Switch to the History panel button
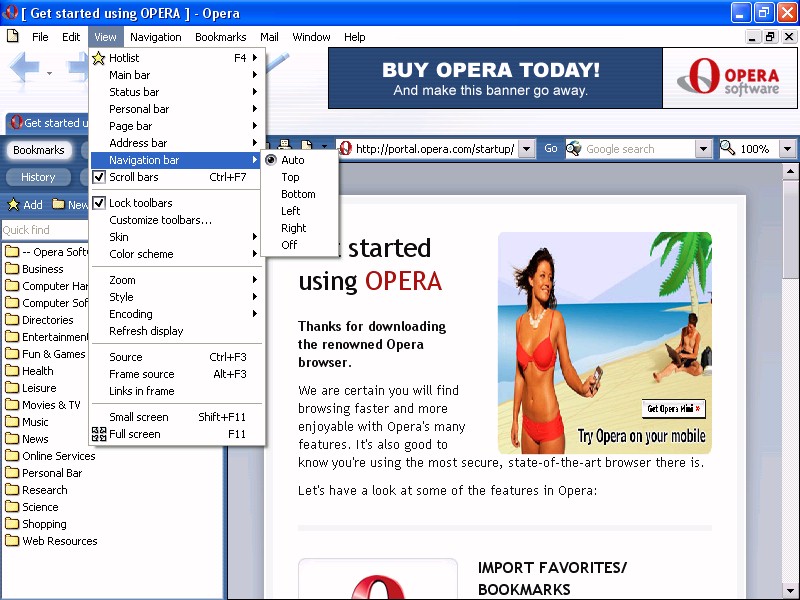The width and height of the screenshot is (800, 600). tap(38, 177)
